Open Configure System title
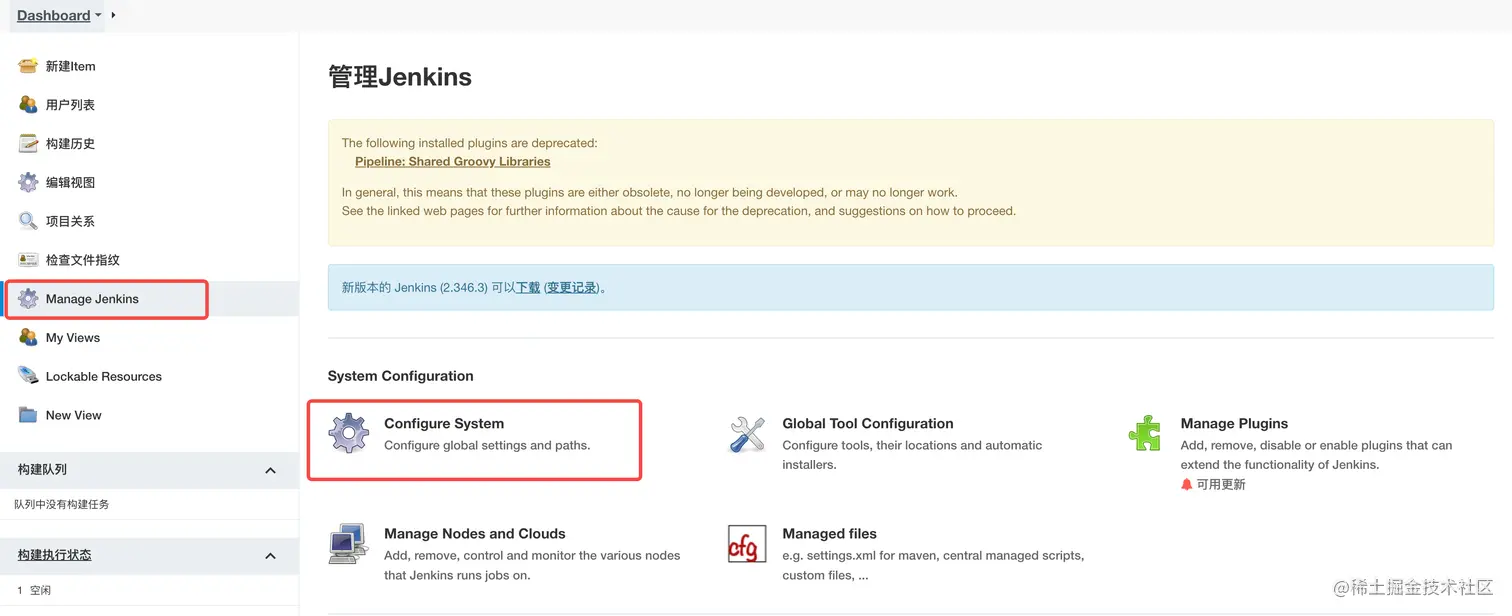The image size is (1512, 616). 444,424
